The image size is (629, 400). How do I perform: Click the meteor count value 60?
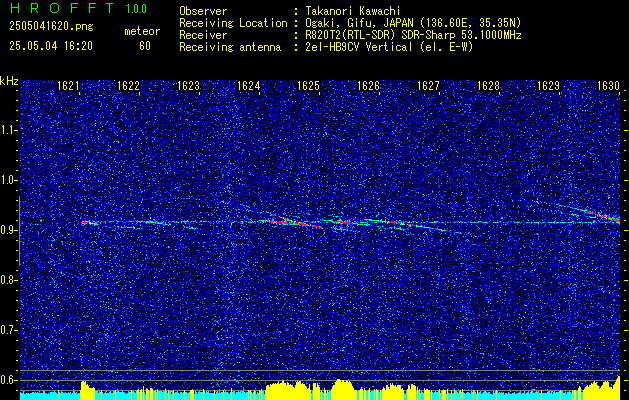click(x=145, y=46)
